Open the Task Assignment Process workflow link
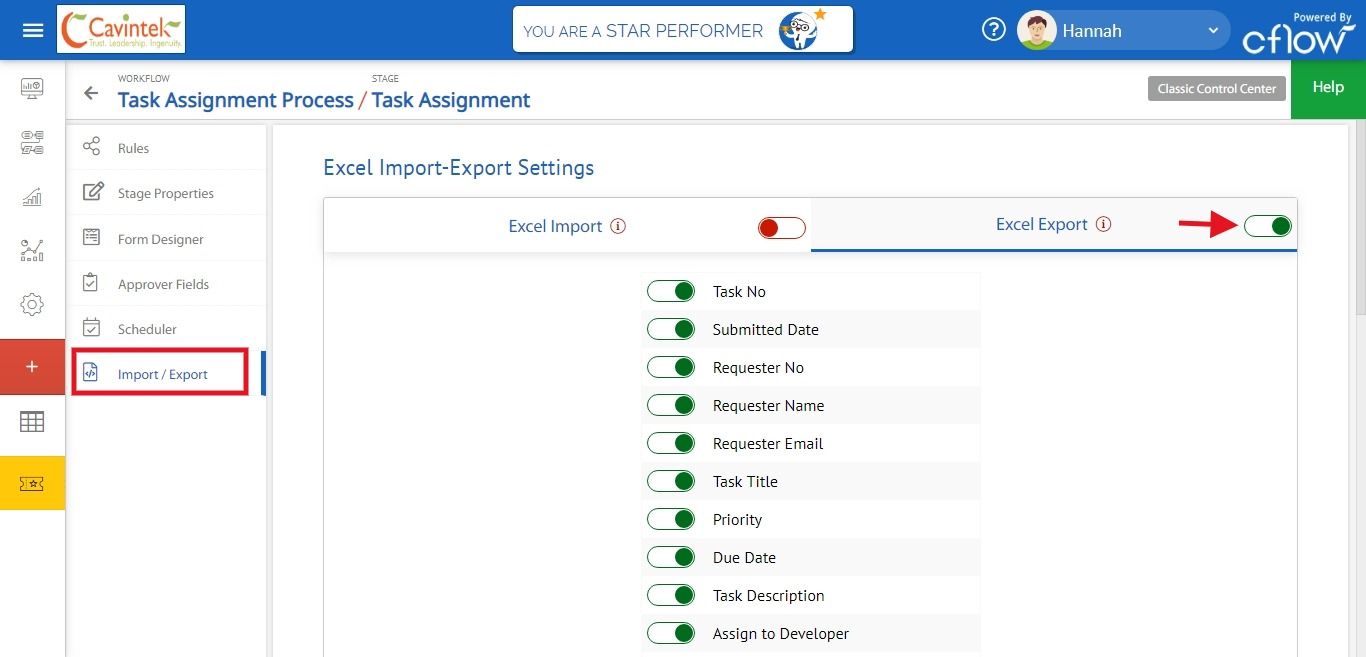Screen dimensions: 1366x657 [236, 100]
